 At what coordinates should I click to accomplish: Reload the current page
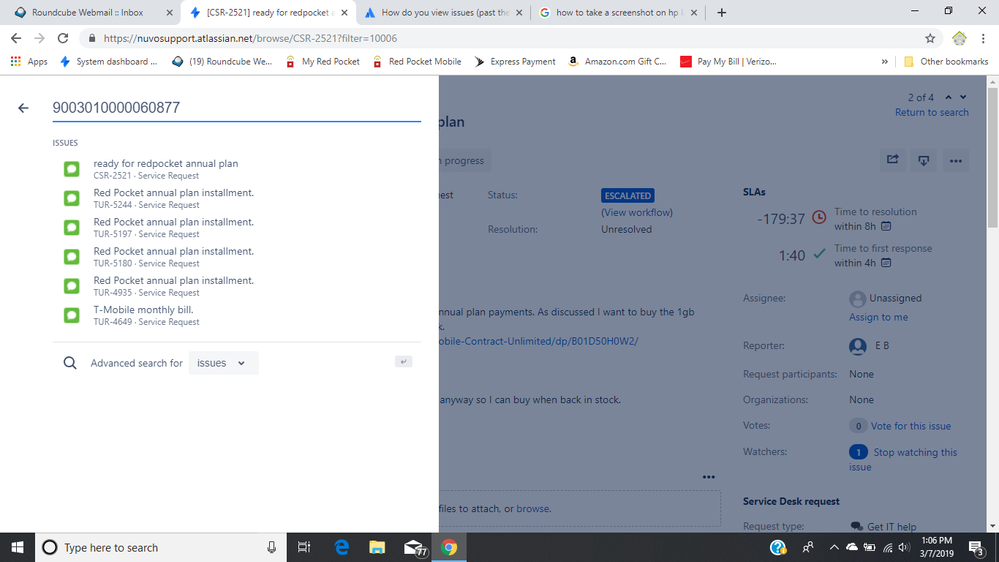coord(62,38)
